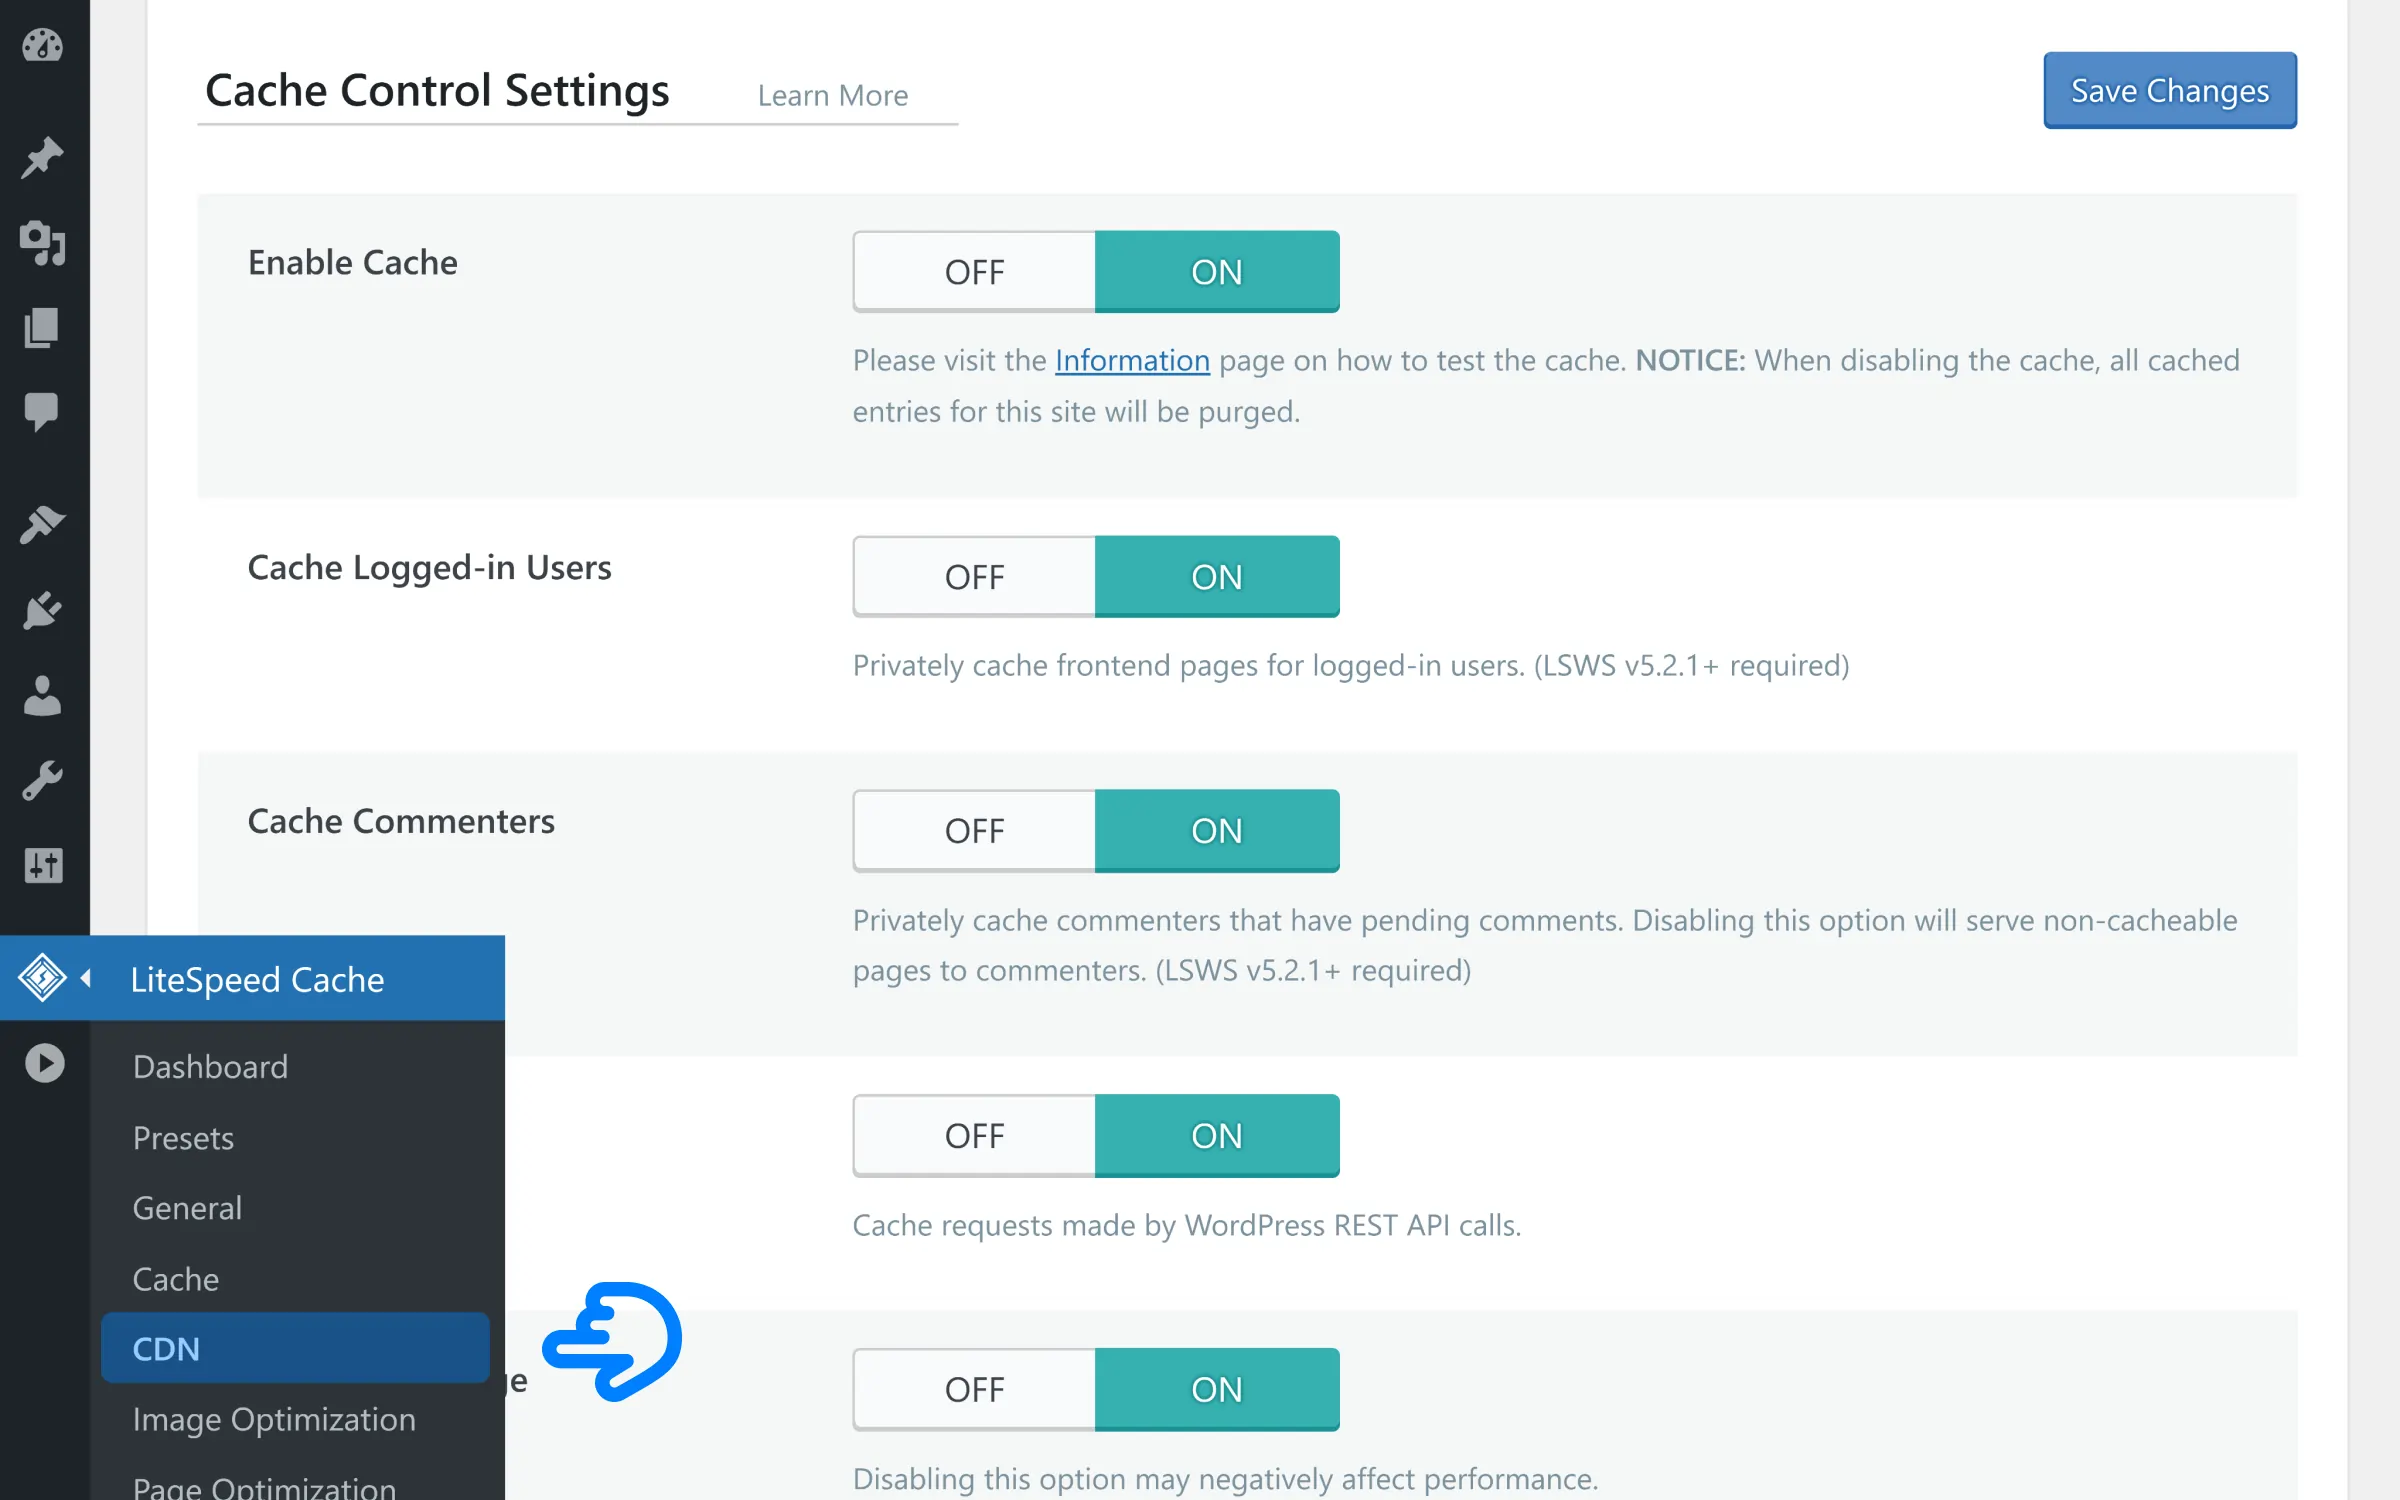Open LiteSpeed Dashboard submenu item

[x=210, y=1067]
